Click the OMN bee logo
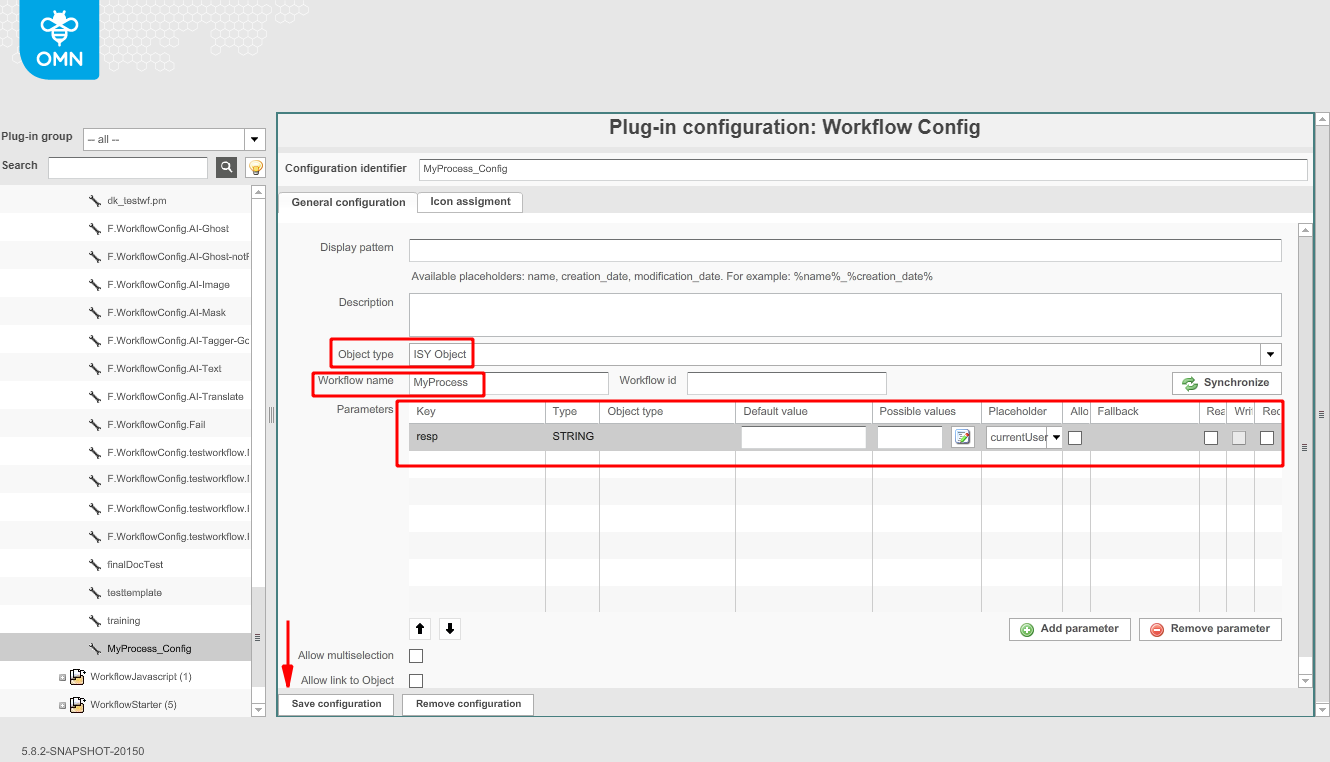The height and width of the screenshot is (762, 1330). tap(59, 39)
